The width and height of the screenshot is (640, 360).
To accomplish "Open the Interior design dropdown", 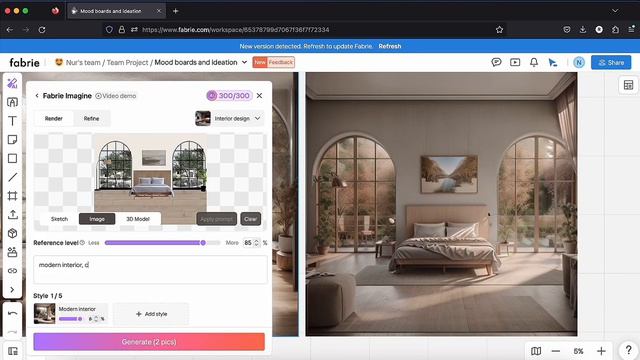I will tap(229, 118).
